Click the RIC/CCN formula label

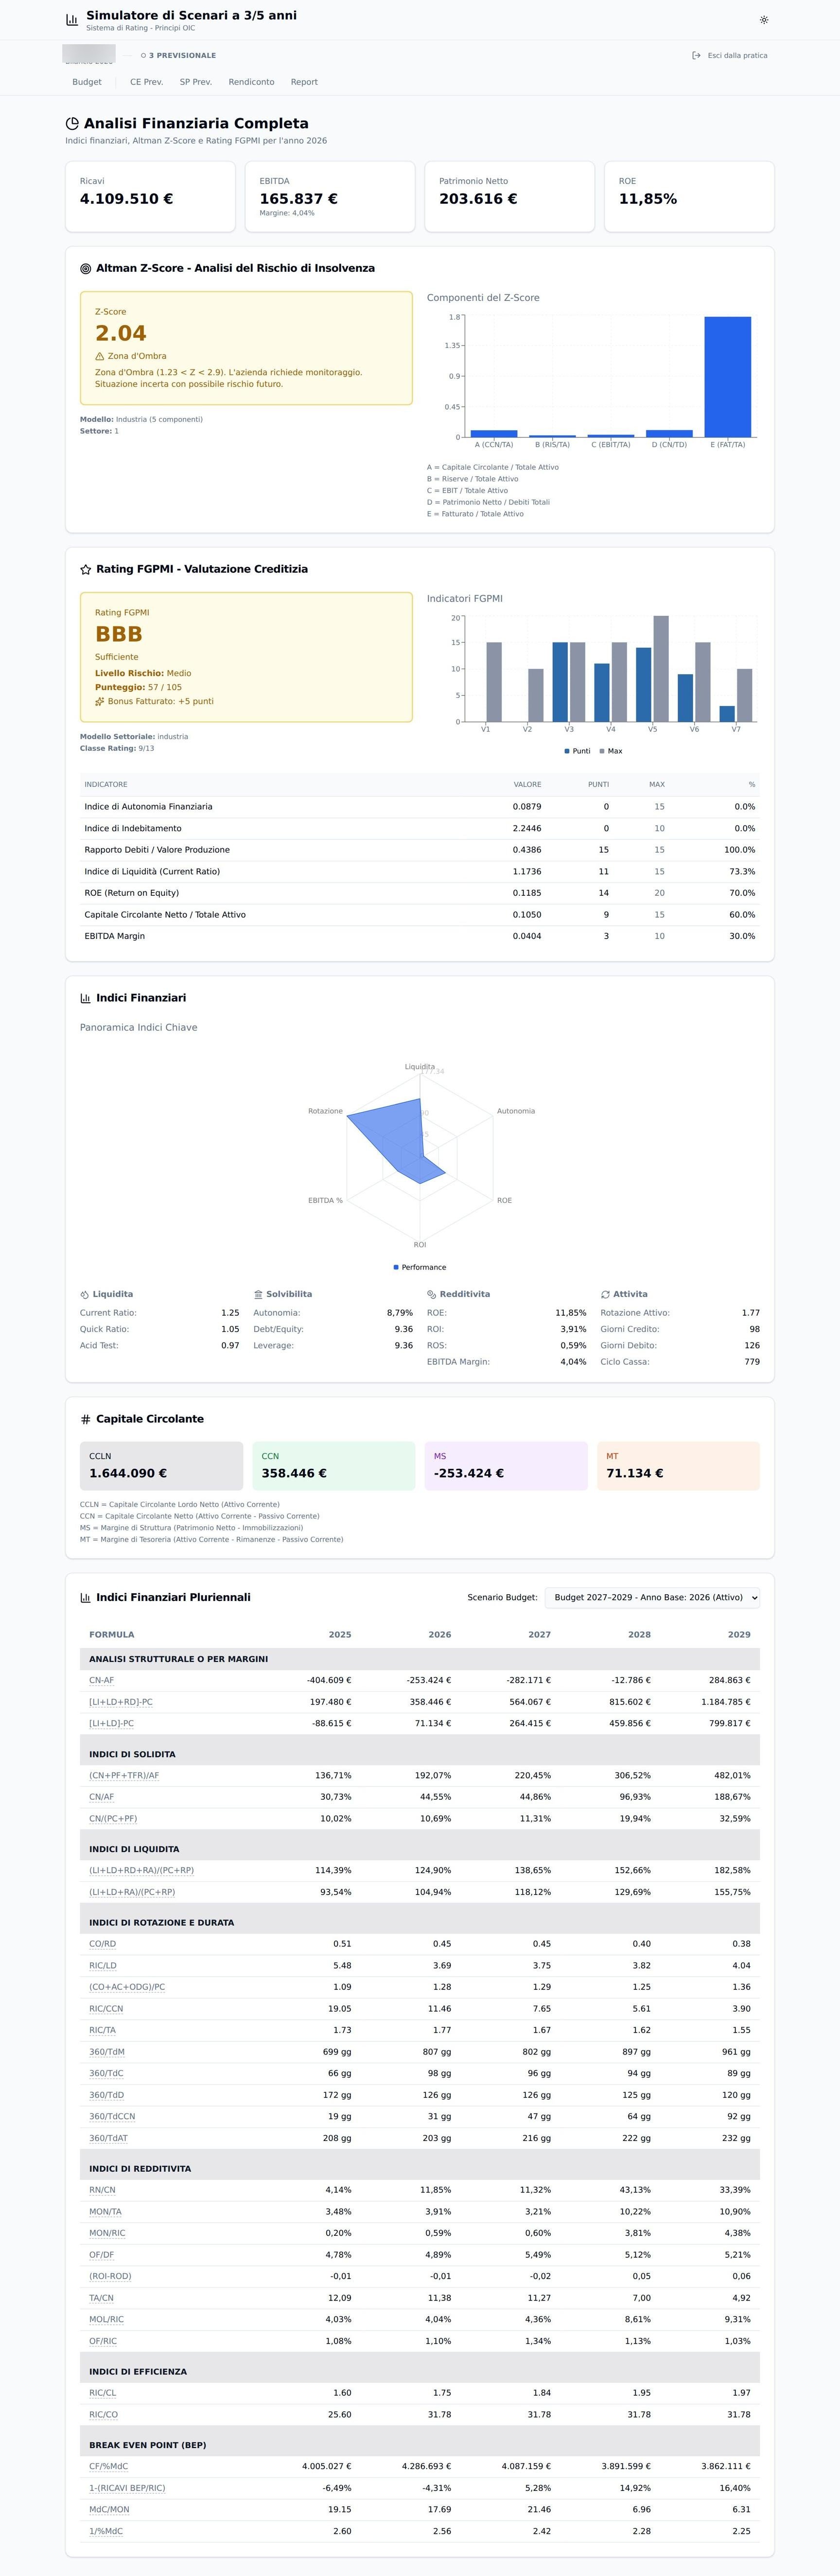[x=106, y=2008]
